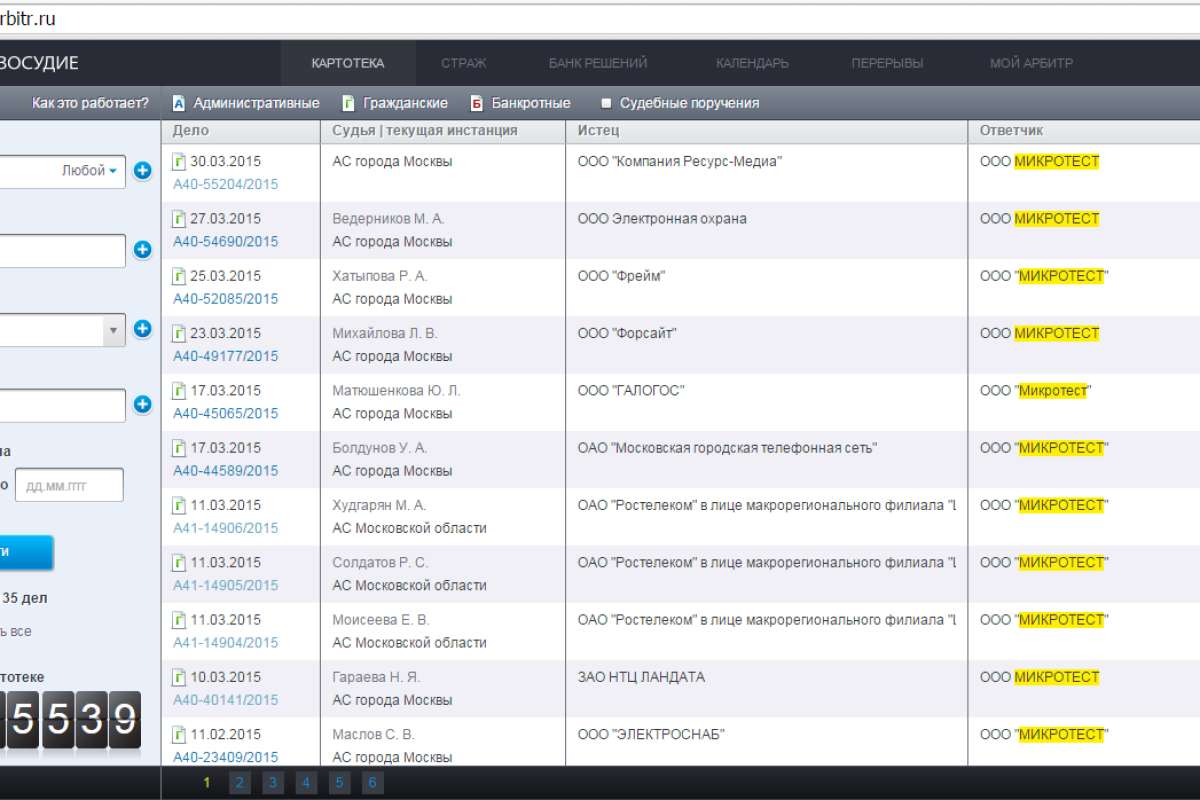The width and height of the screenshot is (1200, 800).
Task: Go to results page 4
Action: 306,783
